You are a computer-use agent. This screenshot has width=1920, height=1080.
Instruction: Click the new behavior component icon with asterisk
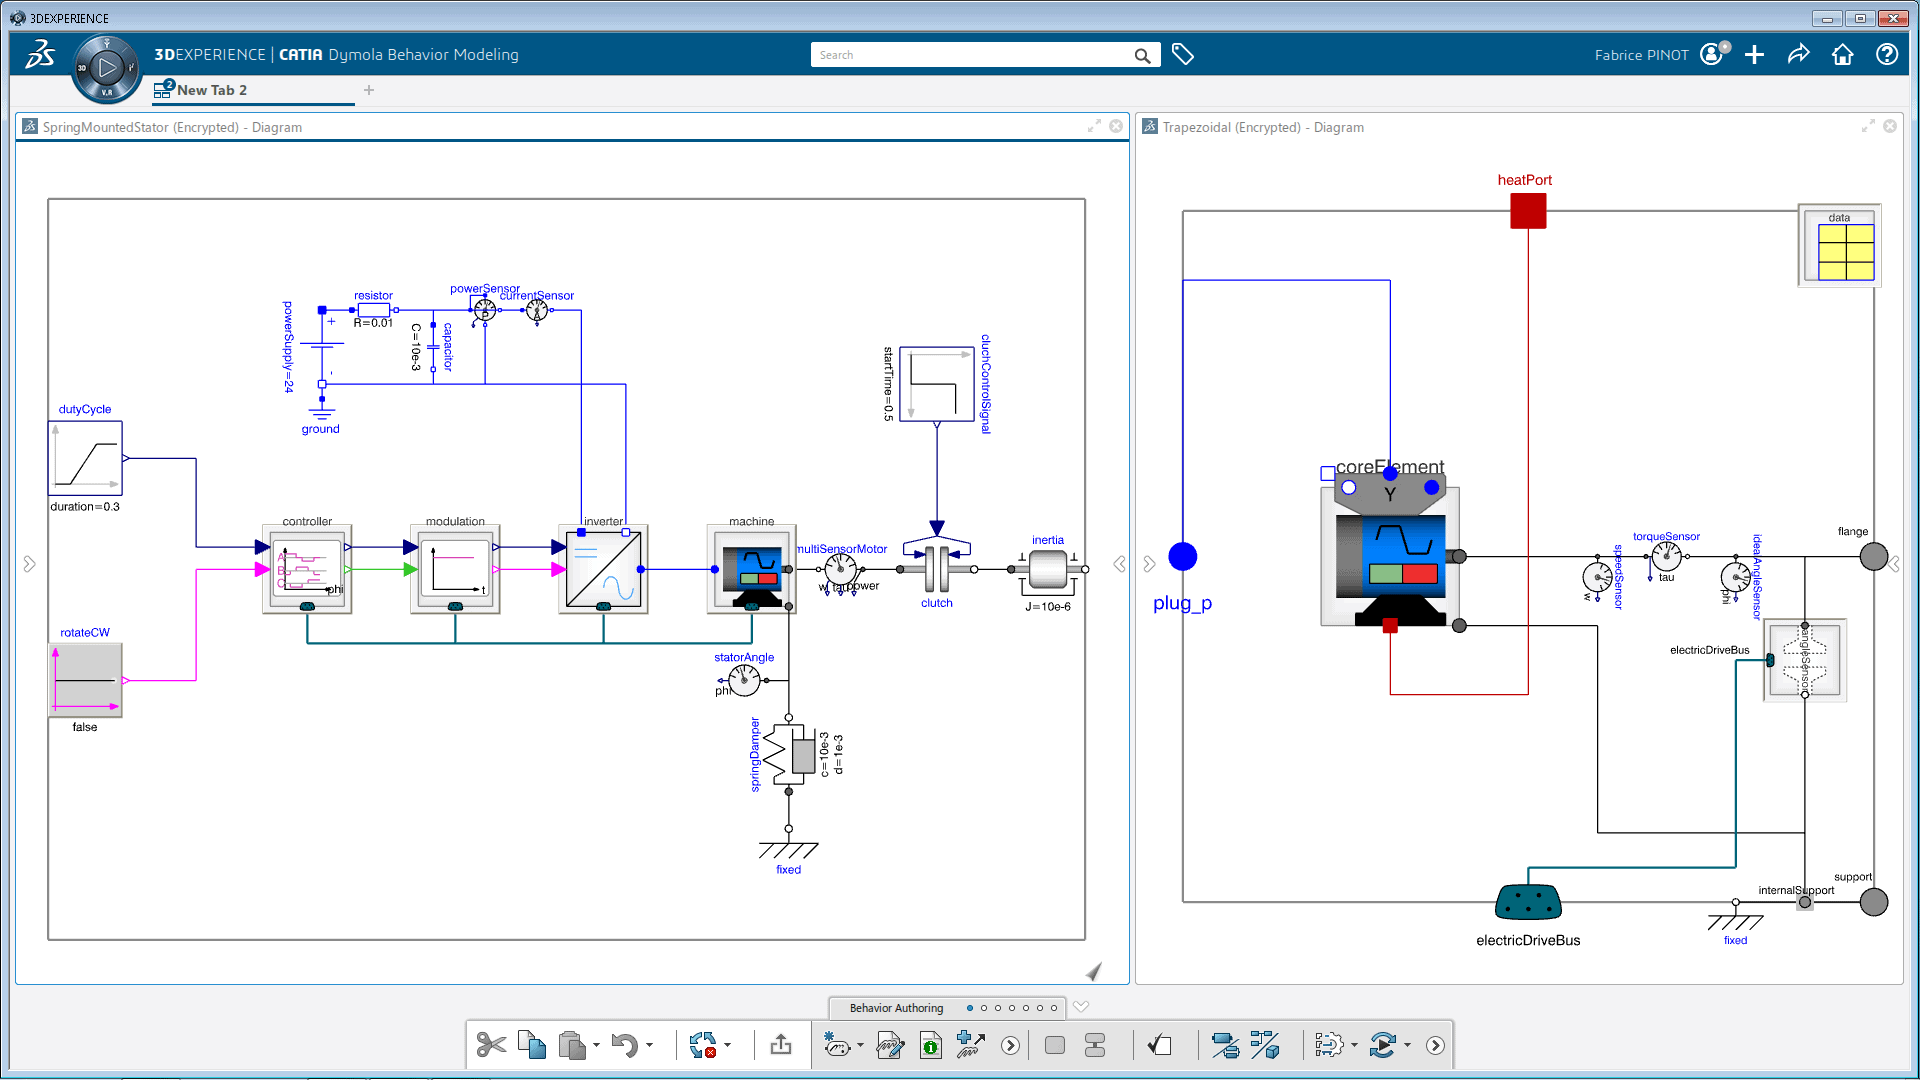click(x=837, y=1045)
